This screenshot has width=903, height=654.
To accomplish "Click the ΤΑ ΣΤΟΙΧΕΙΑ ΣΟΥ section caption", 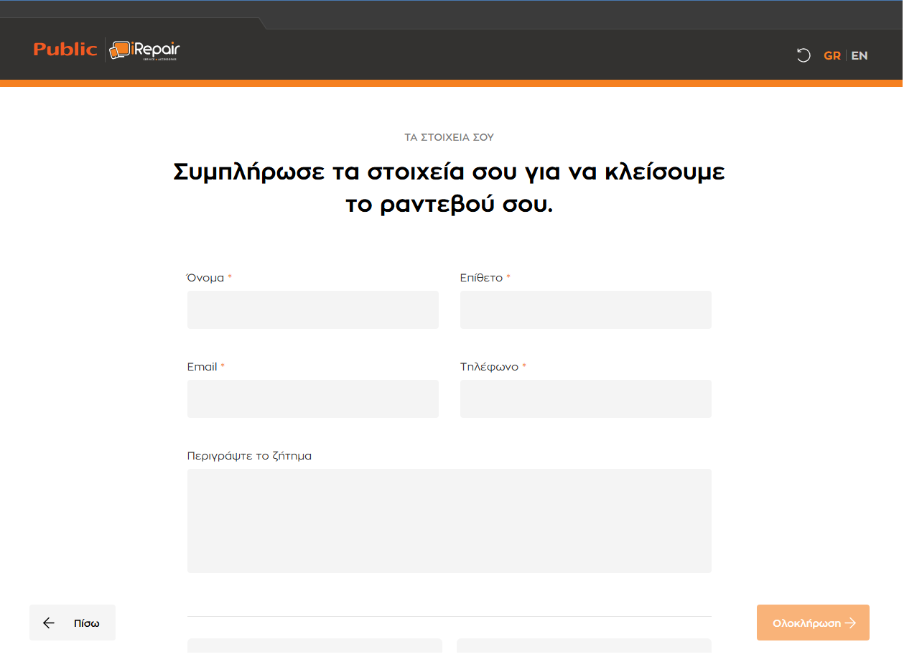I will (x=449, y=137).
